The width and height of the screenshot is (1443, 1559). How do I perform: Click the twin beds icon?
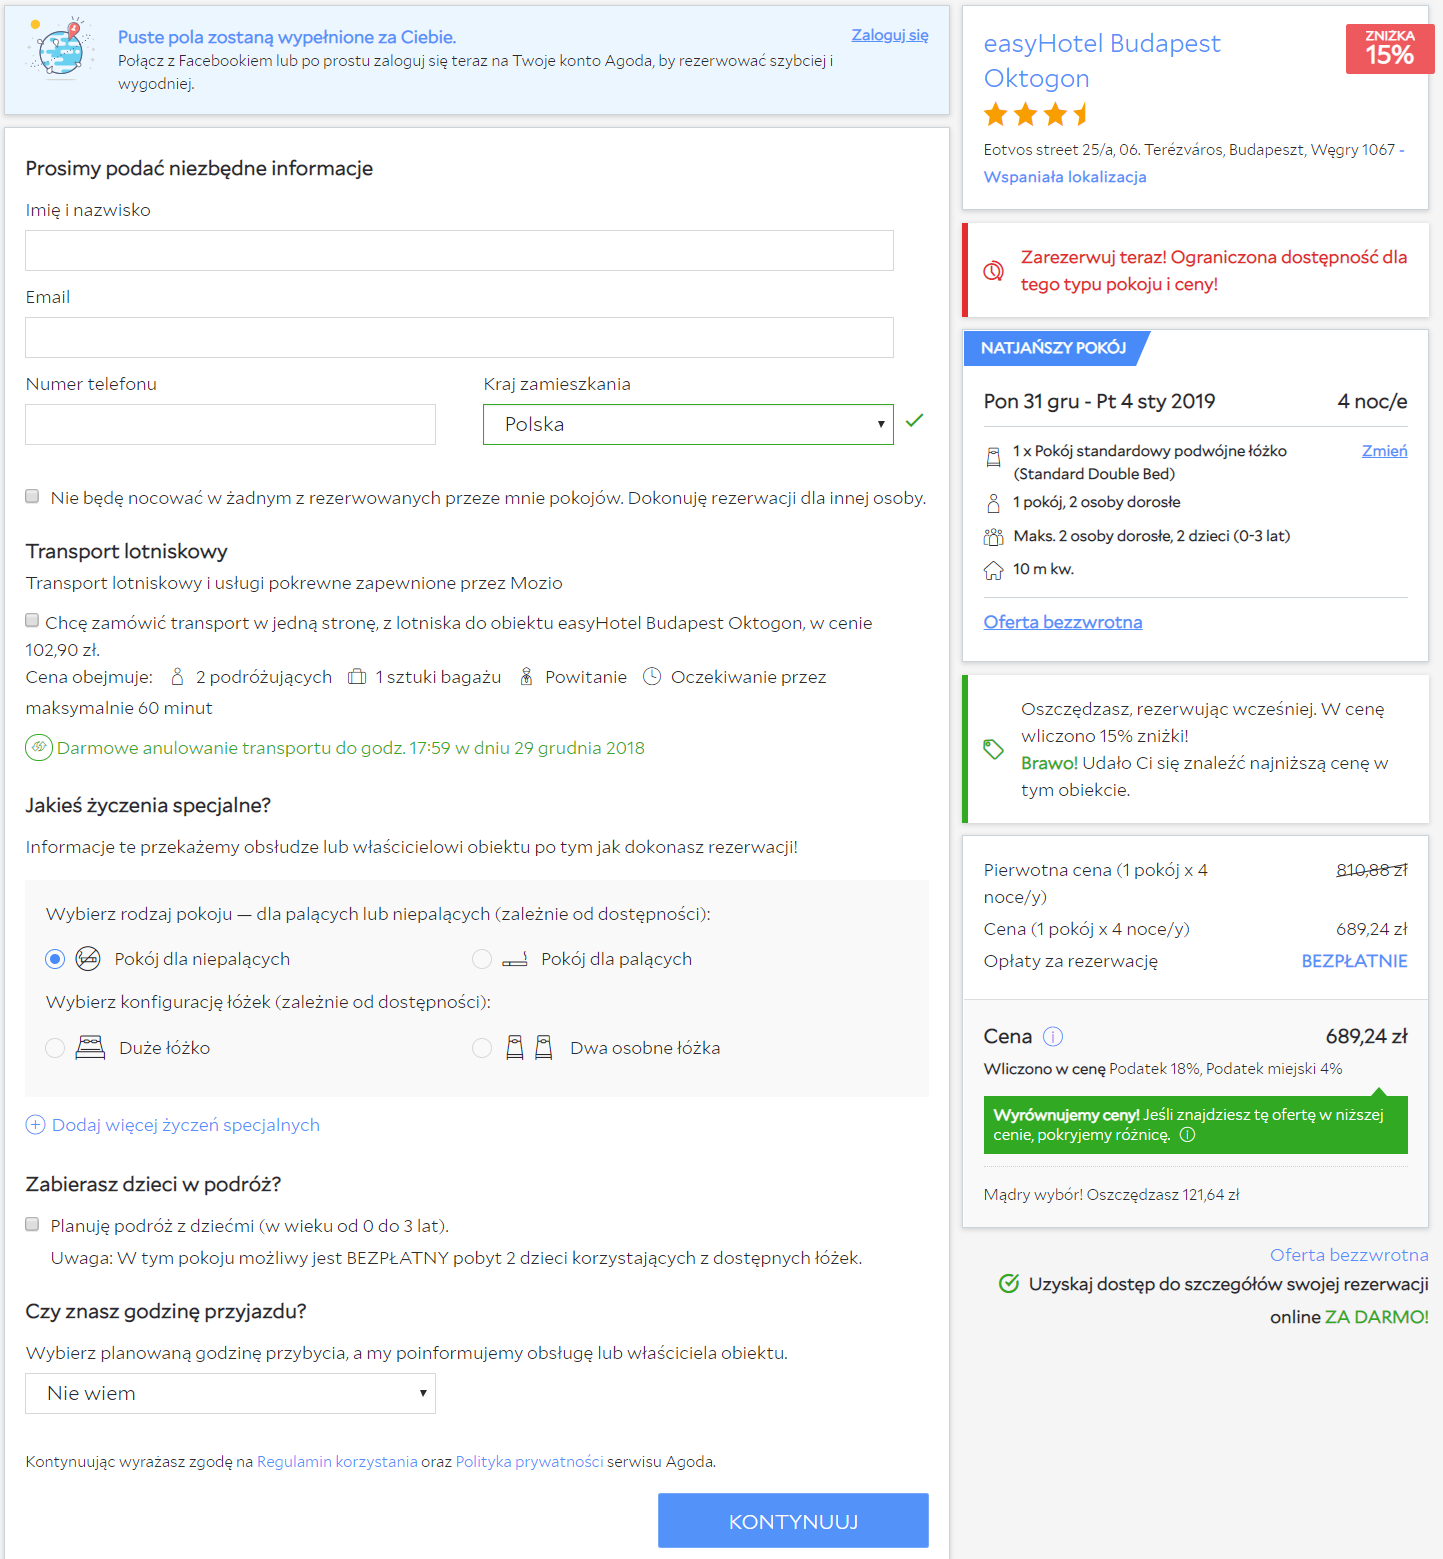(x=529, y=1048)
